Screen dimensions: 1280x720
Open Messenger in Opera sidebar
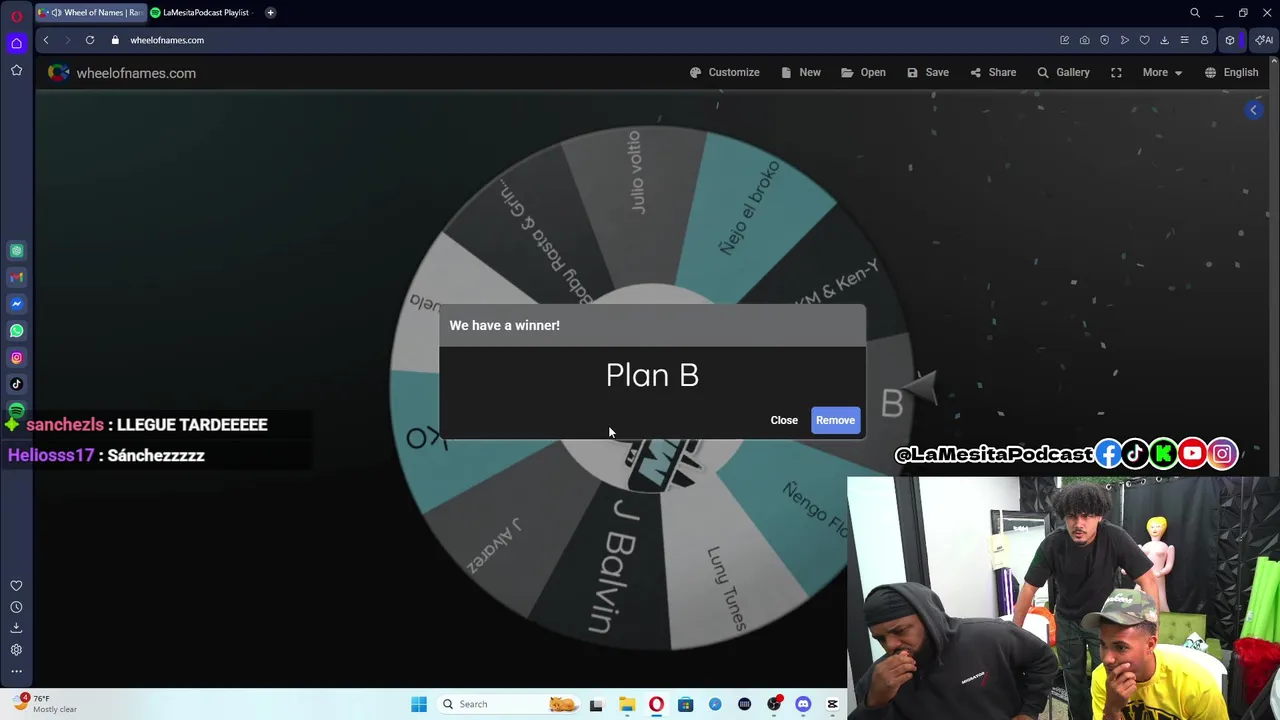point(16,304)
